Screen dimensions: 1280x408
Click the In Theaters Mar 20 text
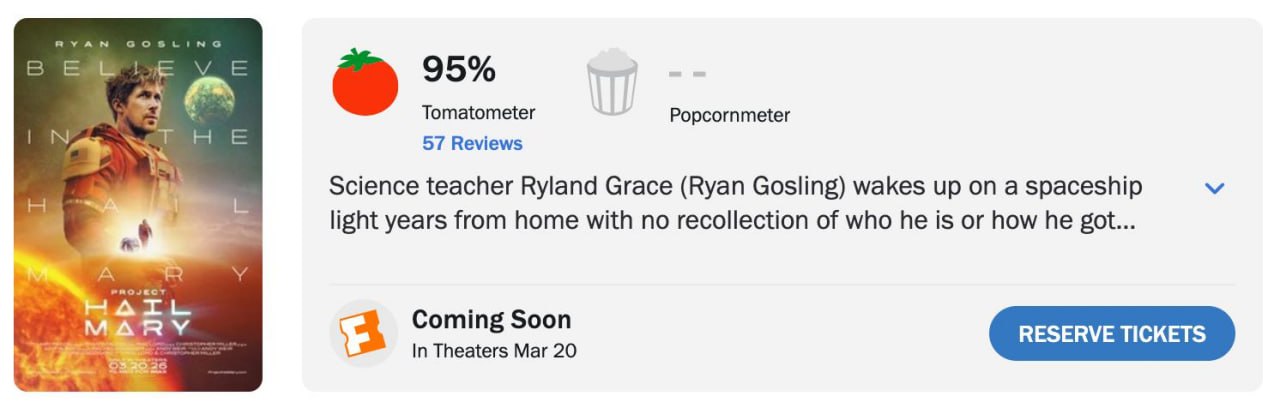click(x=494, y=351)
